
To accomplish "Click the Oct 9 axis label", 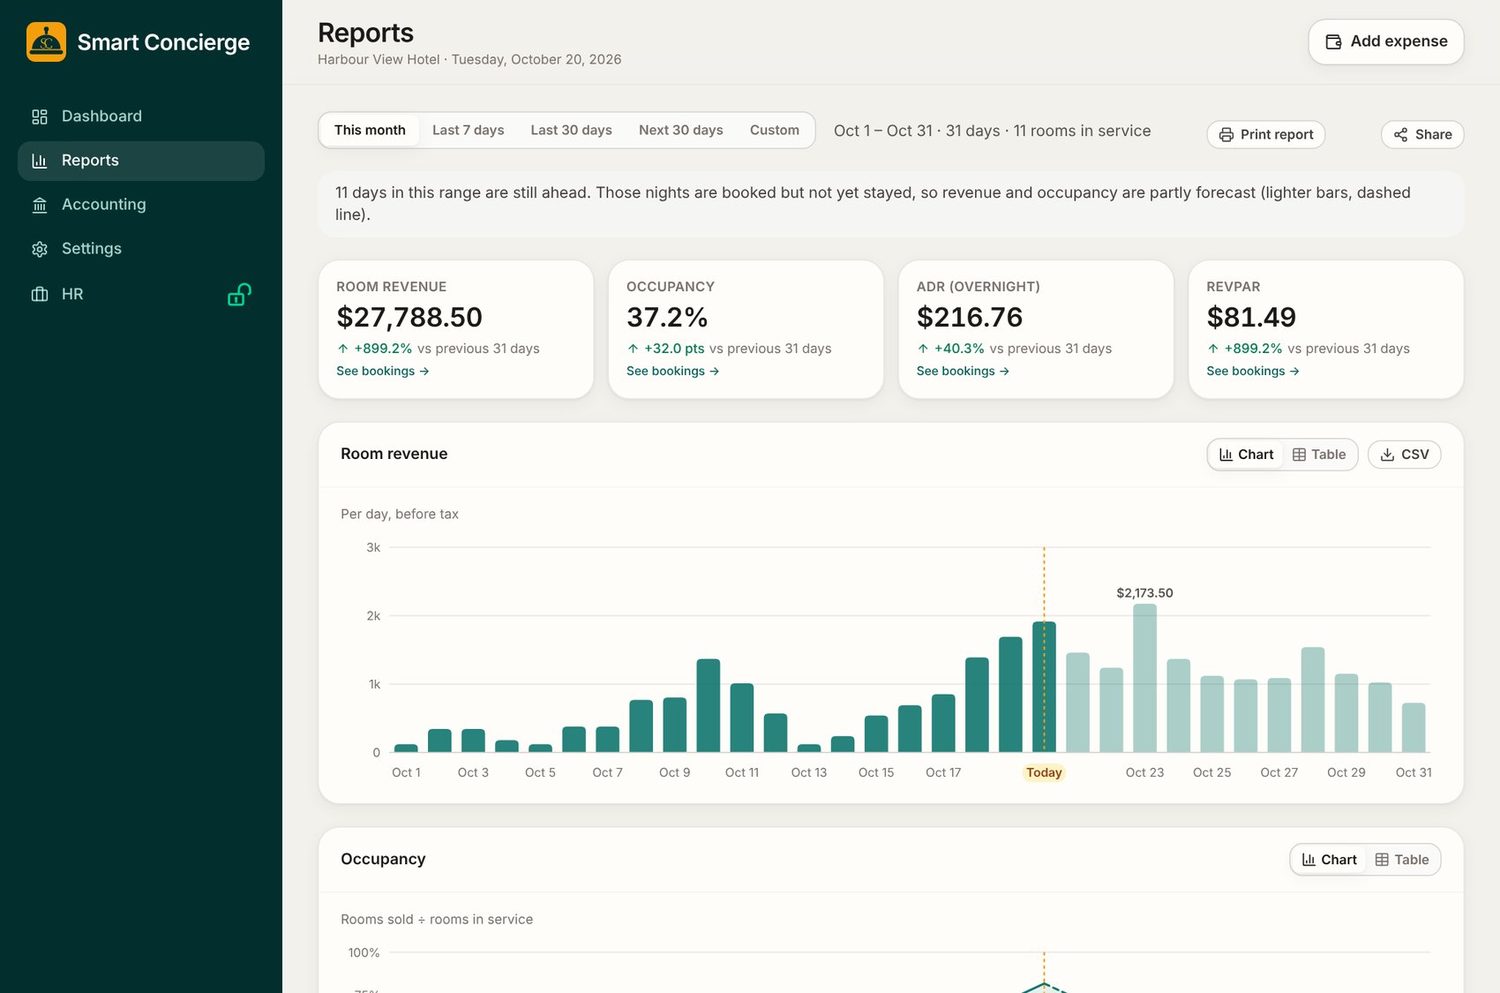I will point(674,773).
